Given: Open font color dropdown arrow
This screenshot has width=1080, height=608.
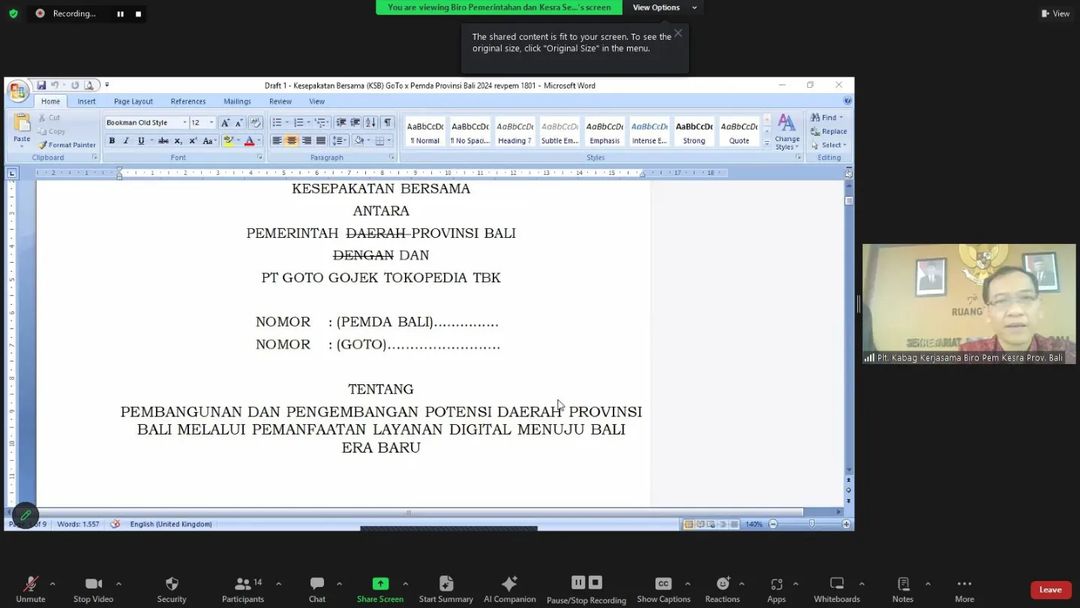Looking at the screenshot, I should coord(259,140).
